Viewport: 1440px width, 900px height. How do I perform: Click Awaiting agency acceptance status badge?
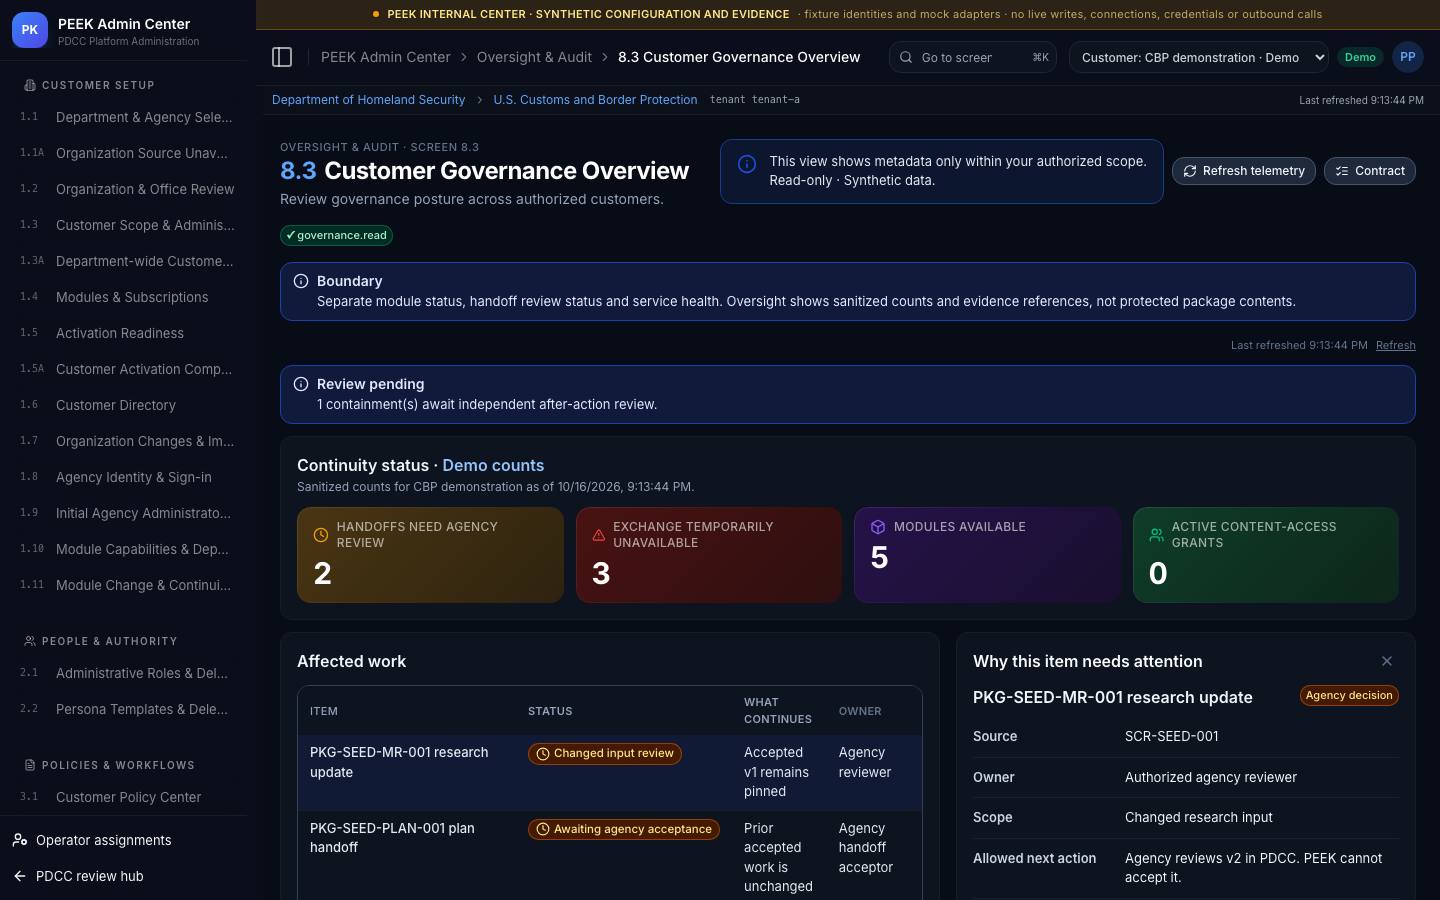point(624,829)
